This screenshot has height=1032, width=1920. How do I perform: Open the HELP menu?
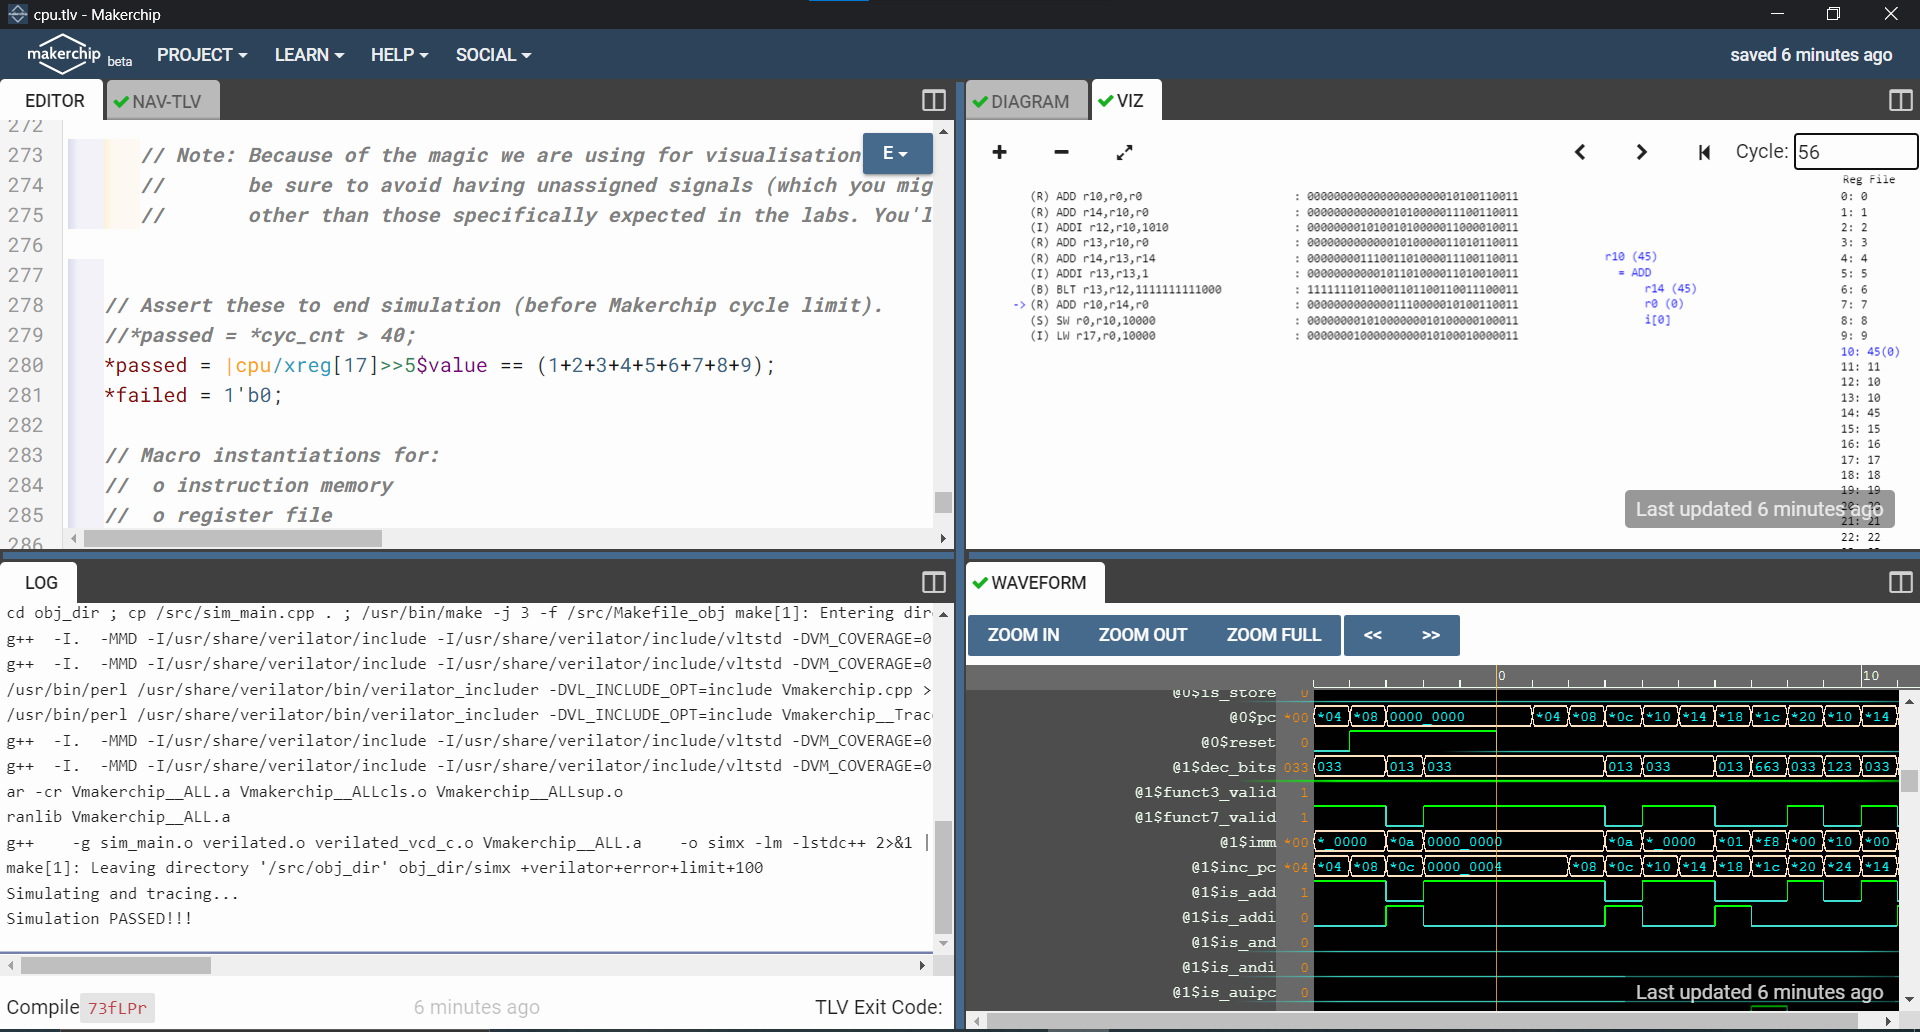click(x=399, y=55)
